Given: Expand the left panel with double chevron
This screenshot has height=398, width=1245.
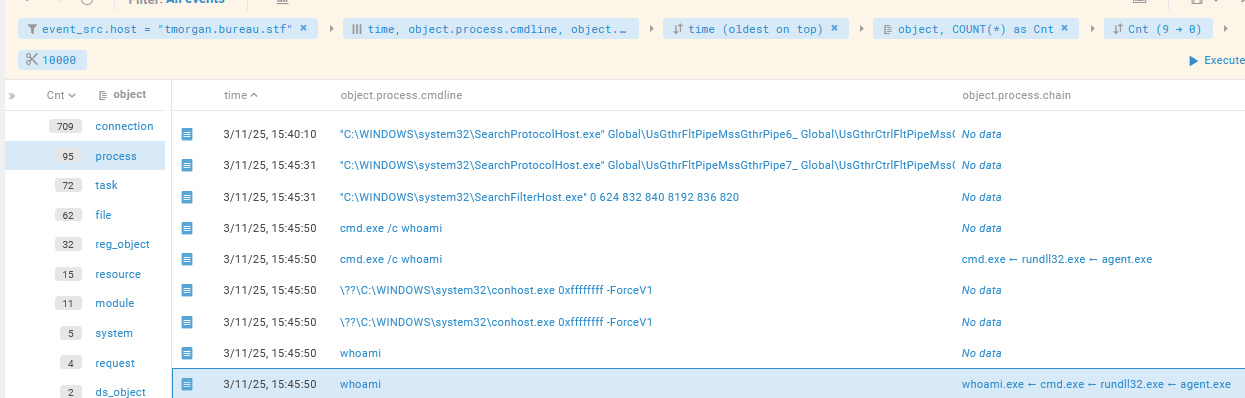Looking at the screenshot, I should pos(13,96).
